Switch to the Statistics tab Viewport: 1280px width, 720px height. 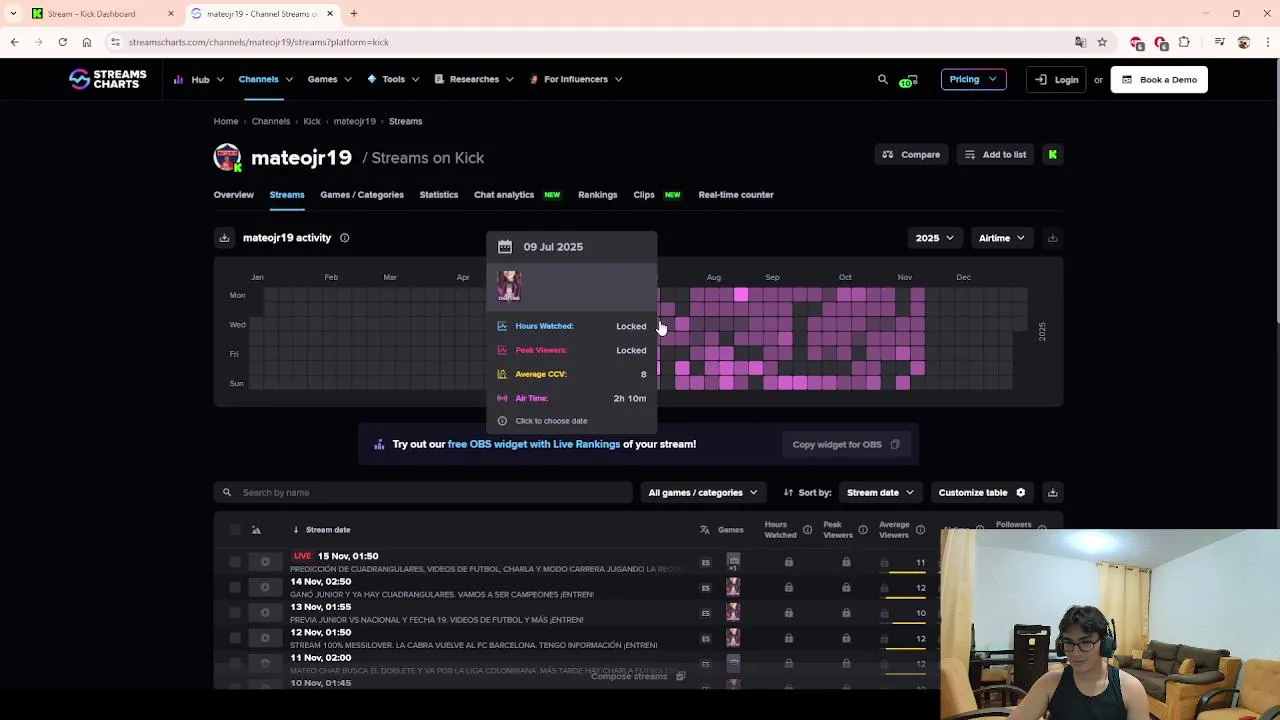438,195
